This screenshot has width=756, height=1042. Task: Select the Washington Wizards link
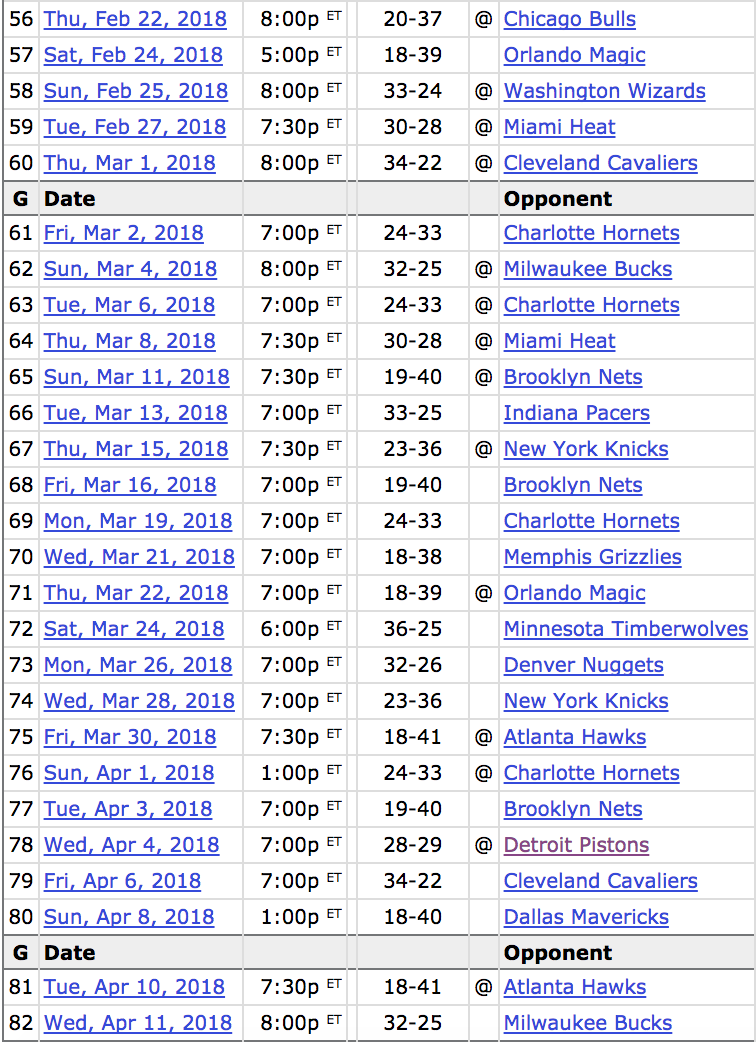[604, 91]
